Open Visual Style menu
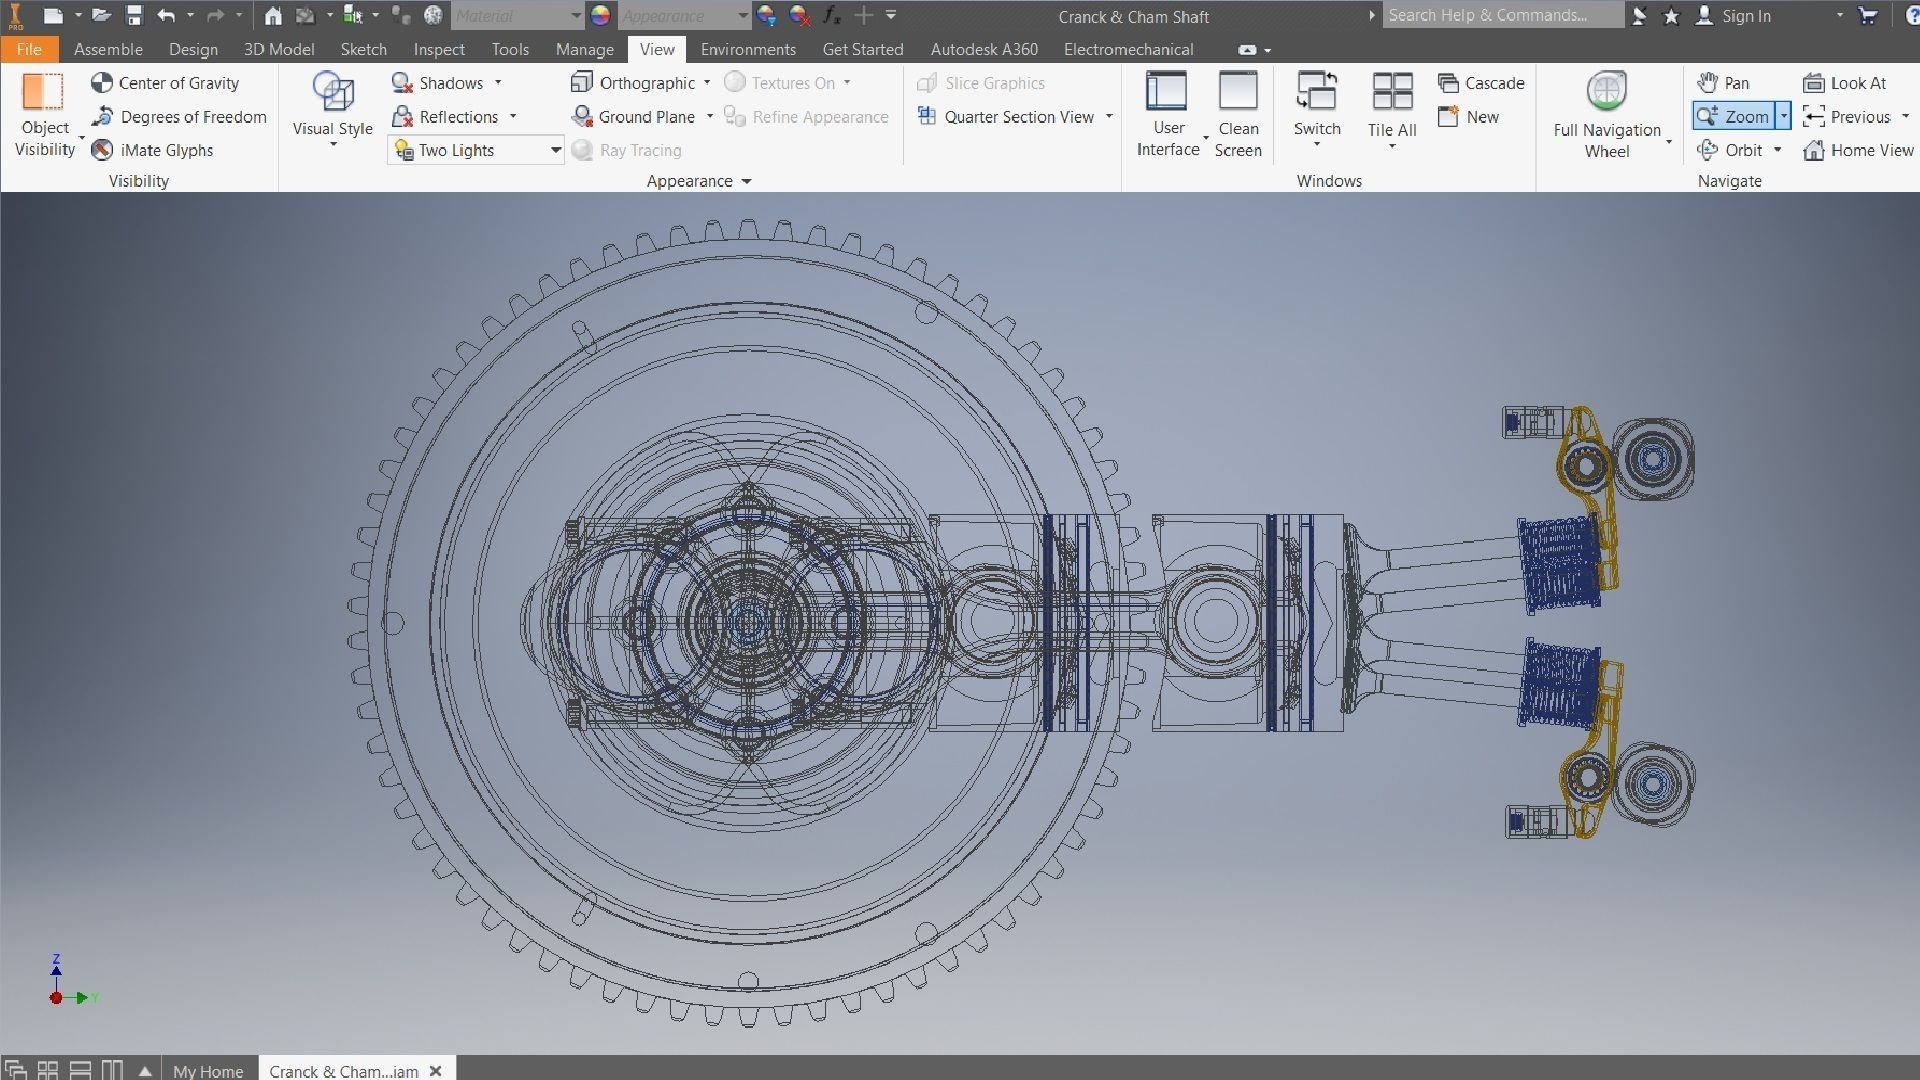1920x1080 pixels. click(x=333, y=108)
